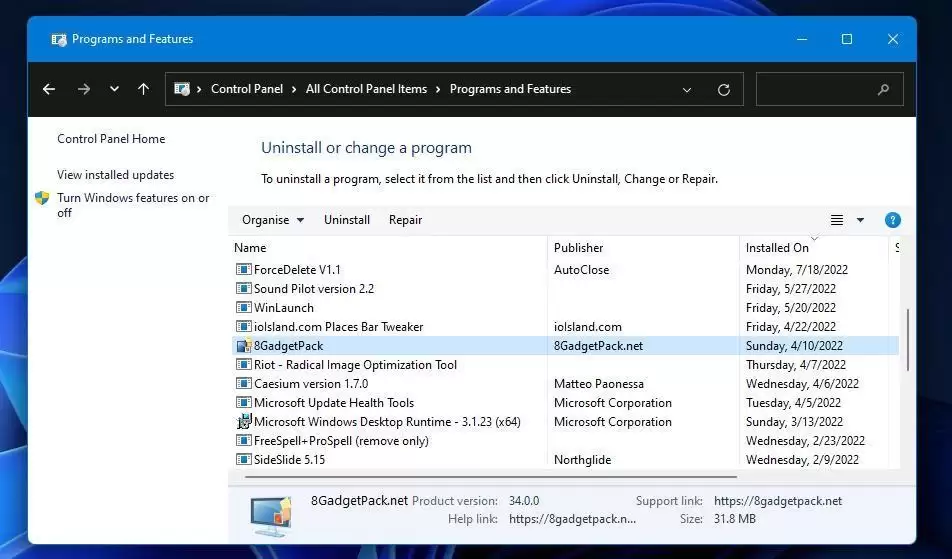Click Repair in the toolbar
This screenshot has width=952, height=559.
[x=406, y=220]
